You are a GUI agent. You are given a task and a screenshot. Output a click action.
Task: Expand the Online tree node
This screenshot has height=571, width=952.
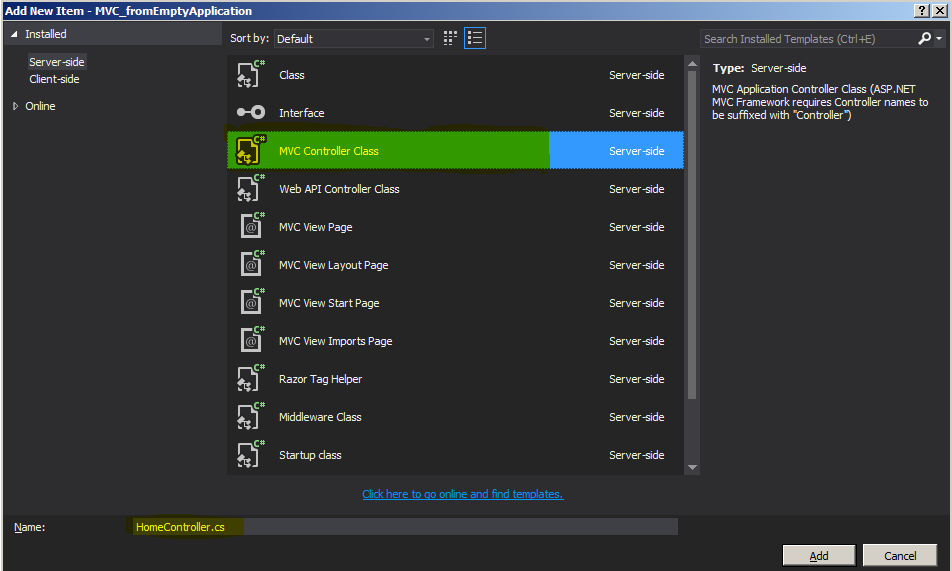[15, 106]
